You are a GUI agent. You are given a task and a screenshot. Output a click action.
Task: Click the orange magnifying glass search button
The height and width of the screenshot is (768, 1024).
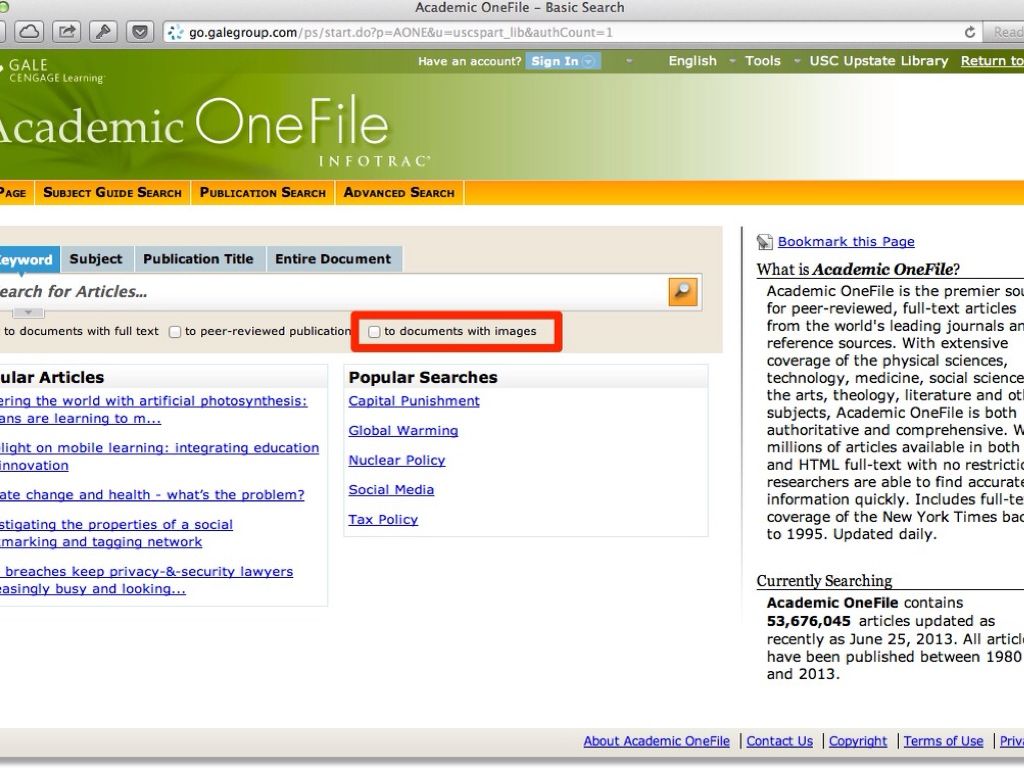683,291
